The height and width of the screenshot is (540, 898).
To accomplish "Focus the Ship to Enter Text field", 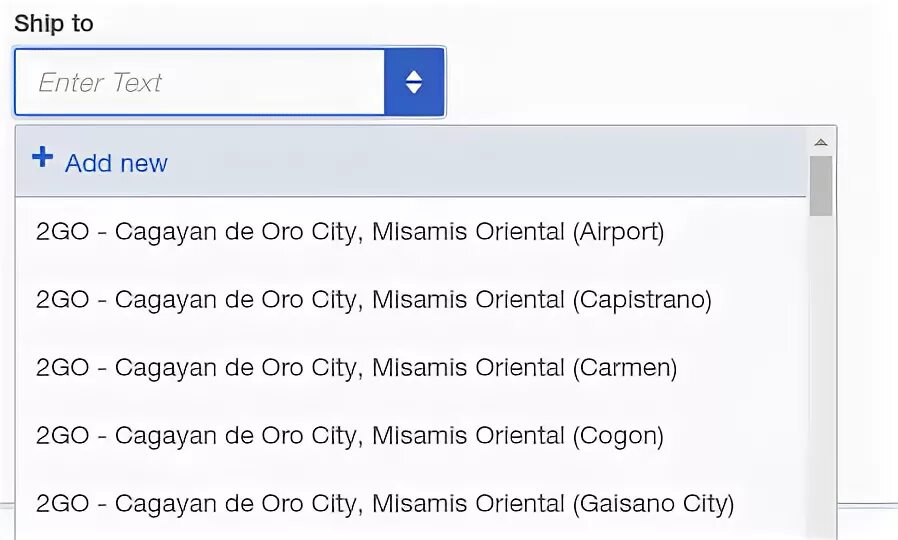I will [199, 82].
